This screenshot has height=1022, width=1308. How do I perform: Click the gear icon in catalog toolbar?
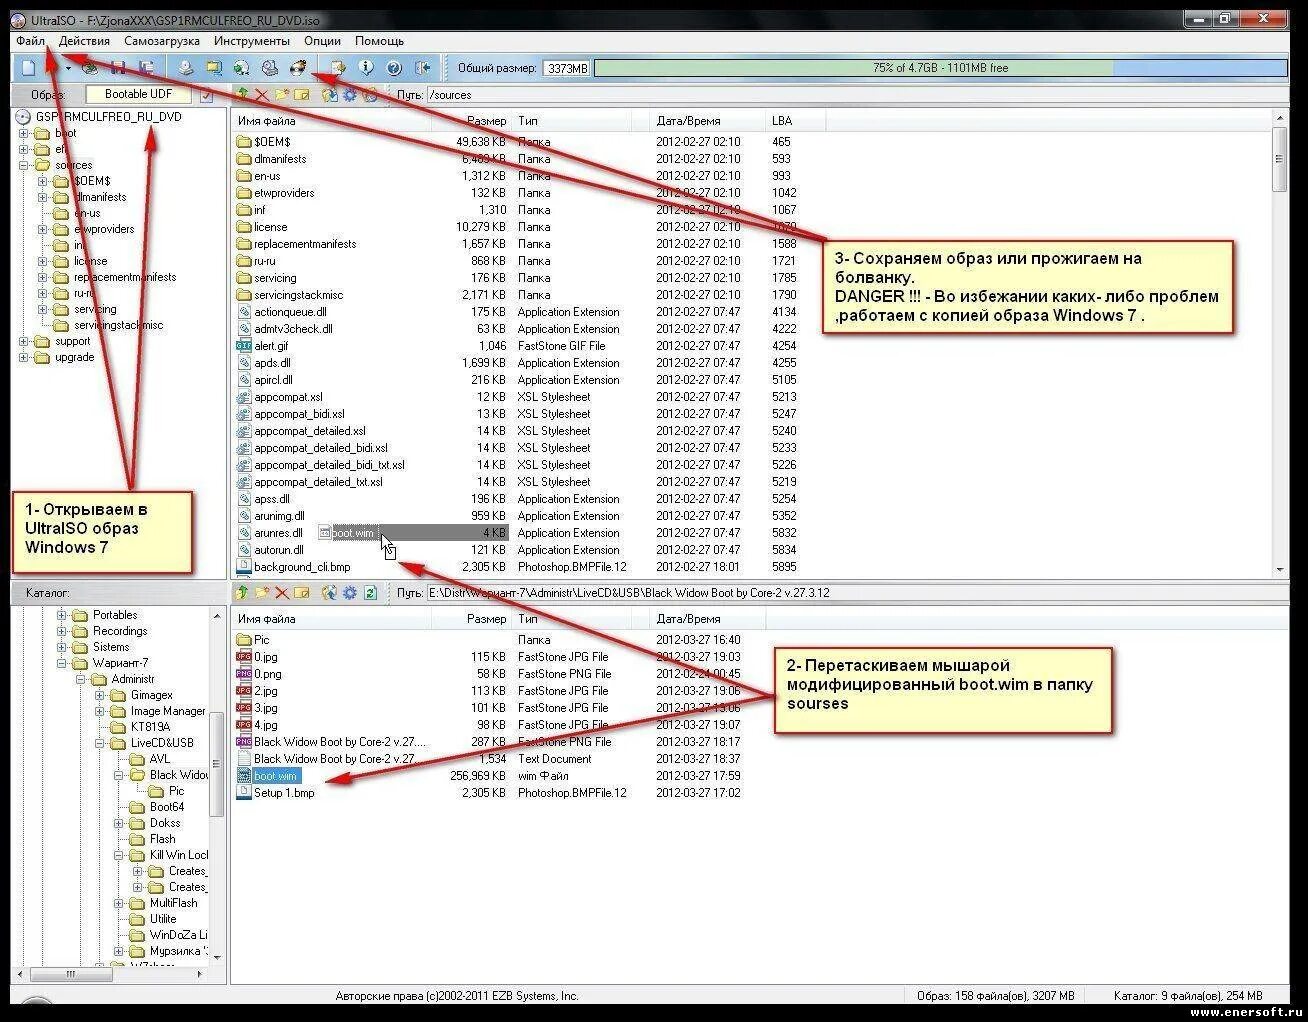(x=350, y=593)
